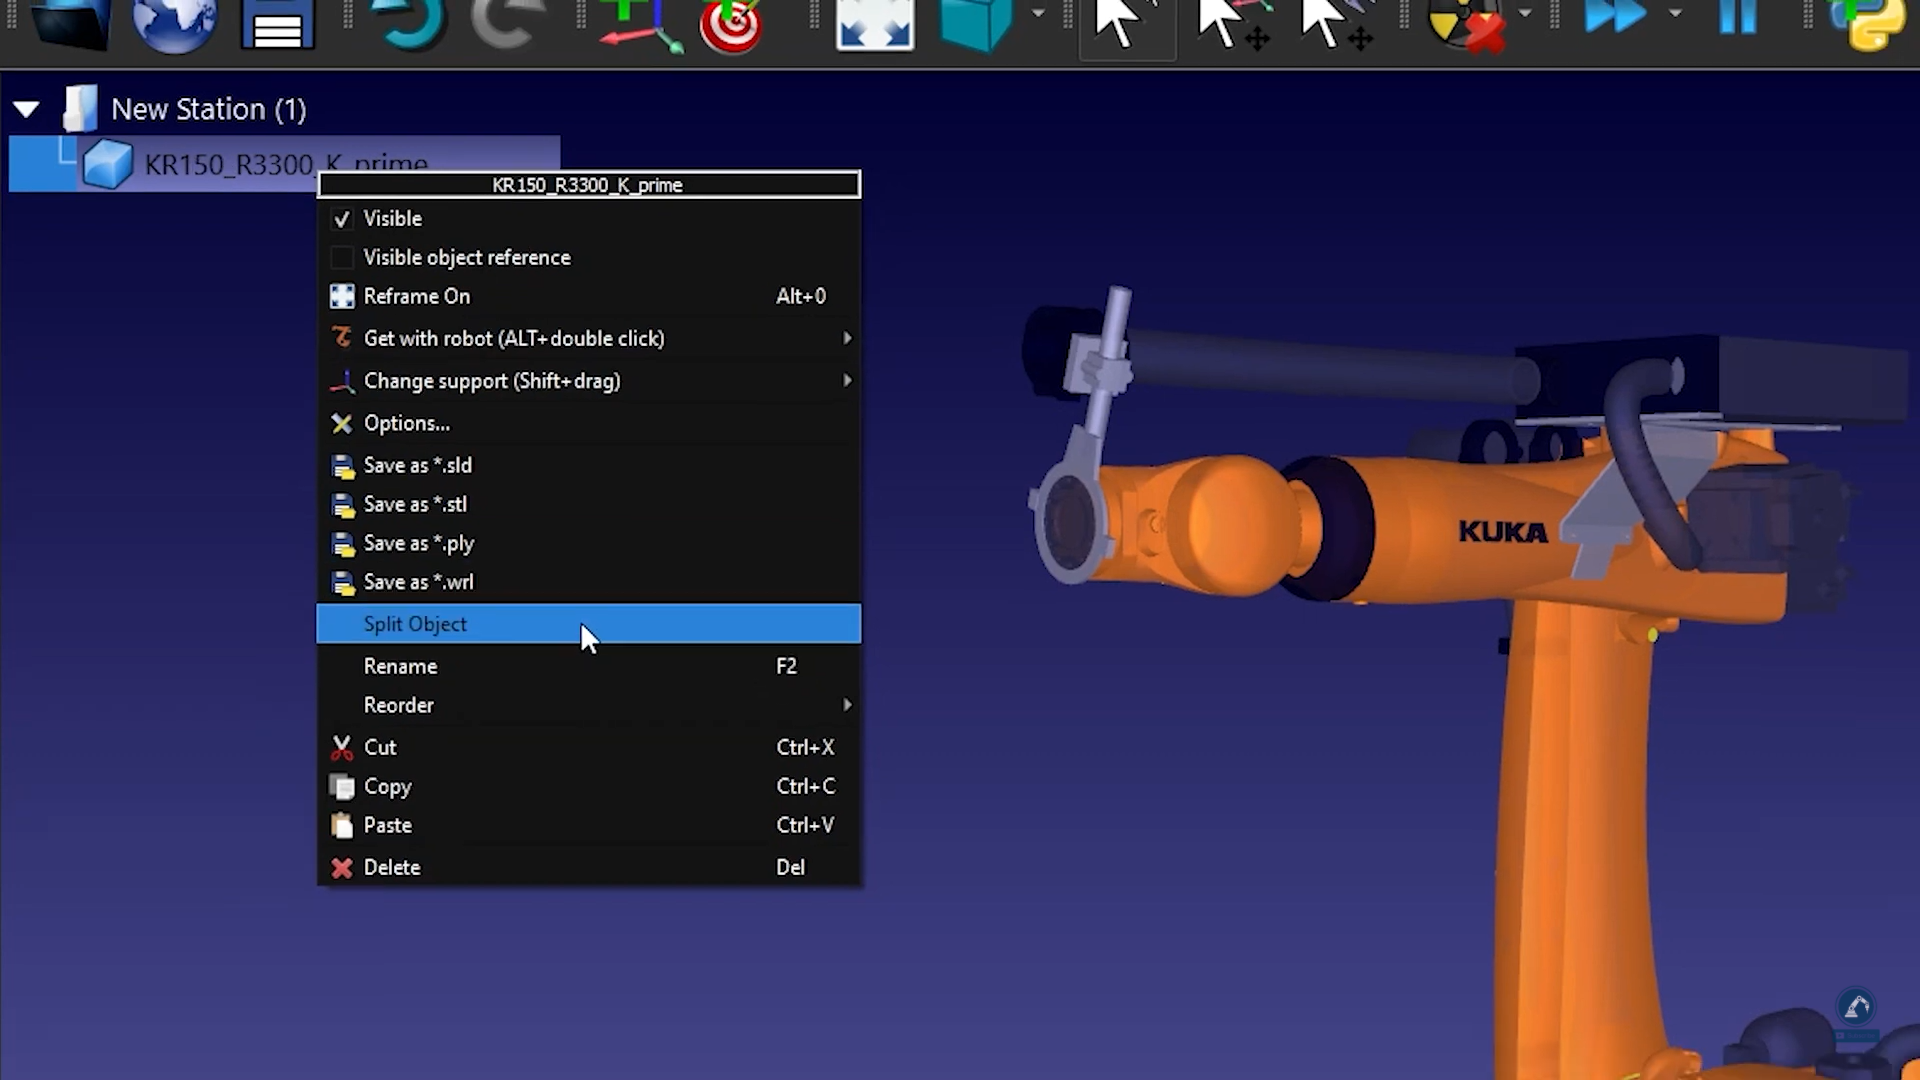Image resolution: width=1920 pixels, height=1080 pixels.
Task: Choose Split Object from context menu
Action: click(415, 624)
